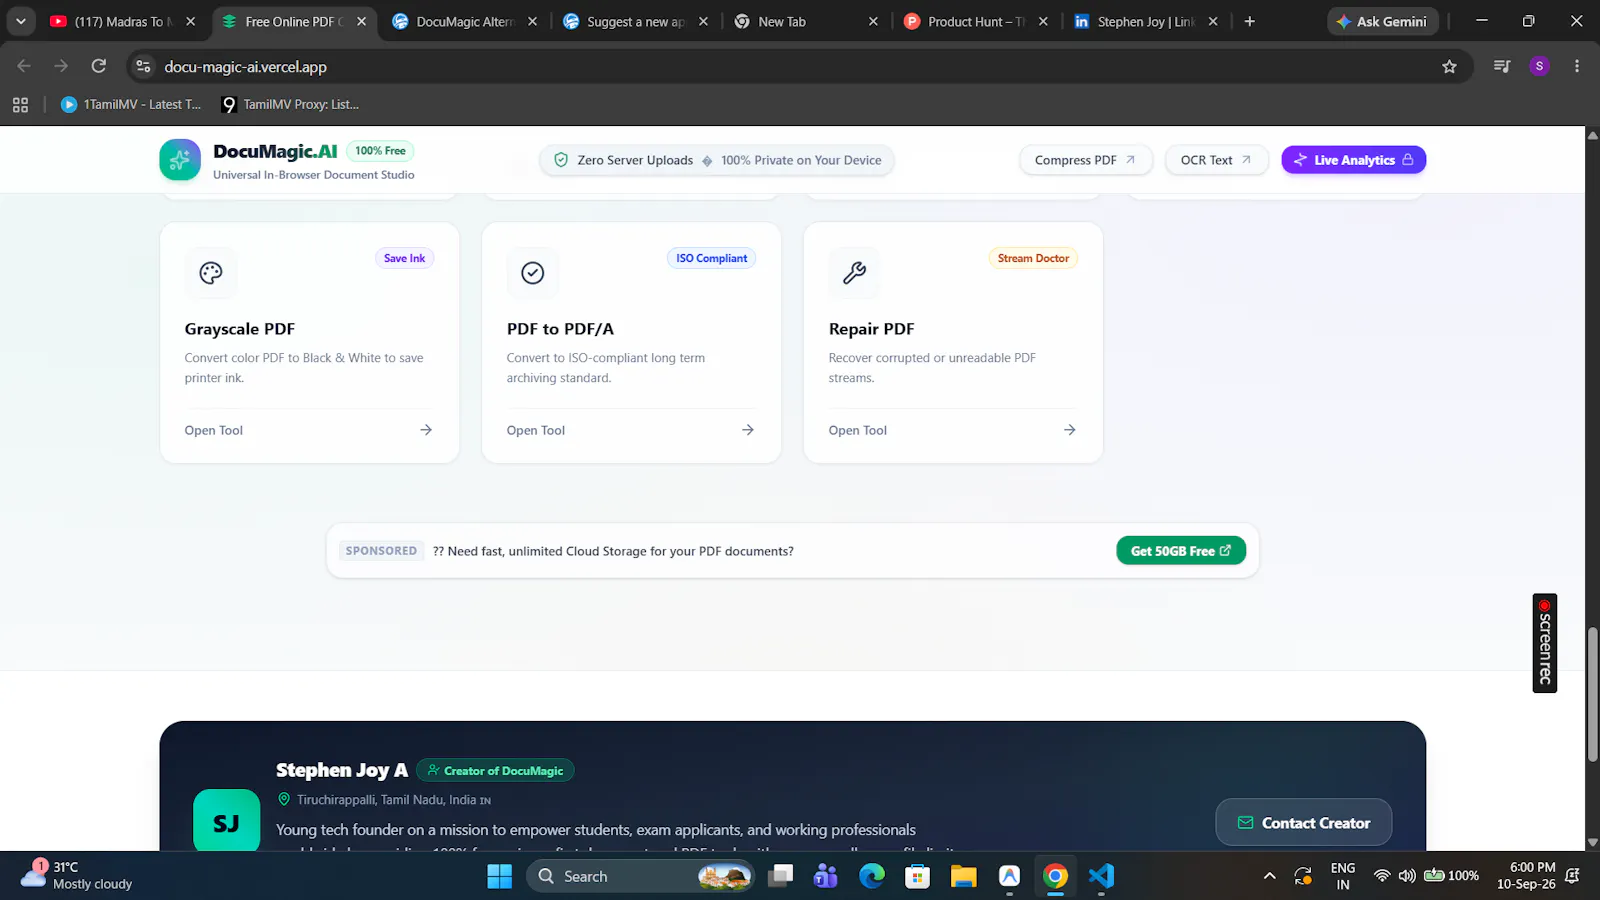The height and width of the screenshot is (900, 1600).
Task: Go forward using the browser forward arrow
Action: click(61, 66)
